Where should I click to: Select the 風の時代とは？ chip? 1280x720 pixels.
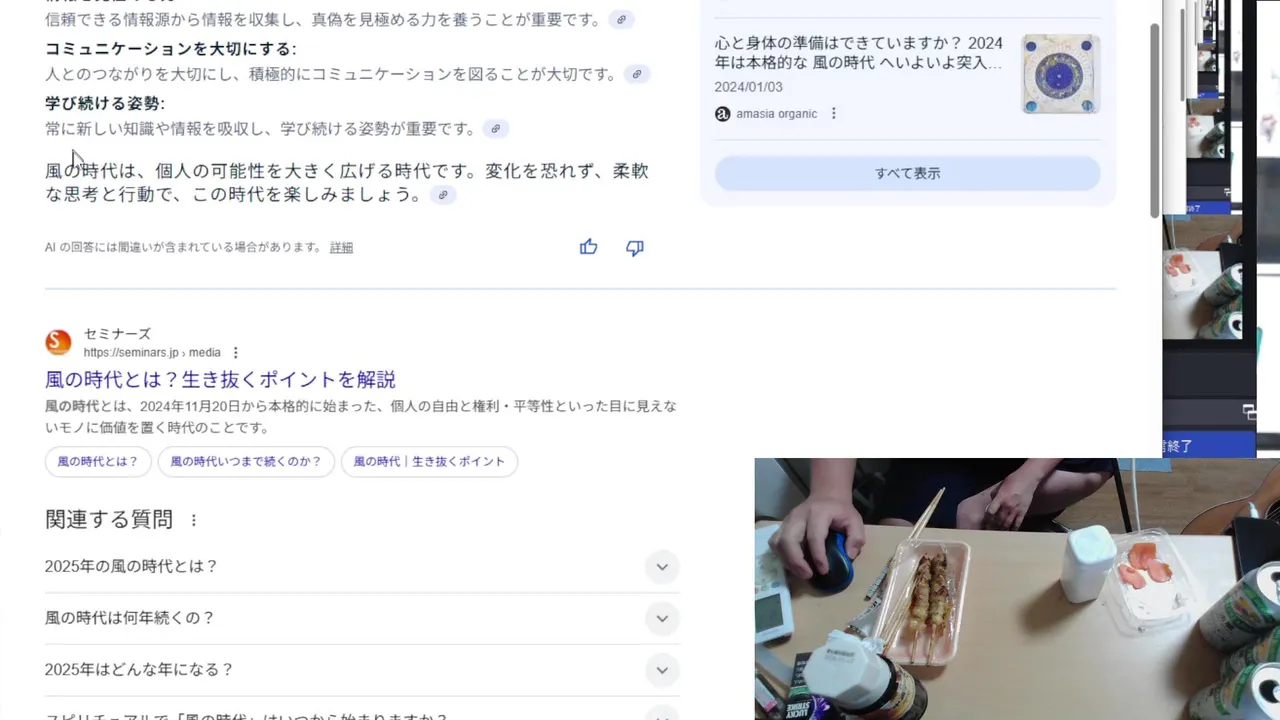point(98,462)
